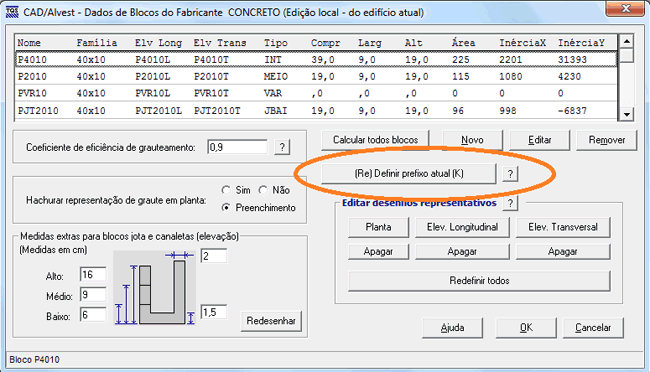Click help icon next to Definir prefixo atual
Screen dimensions: 650x372
(510, 174)
